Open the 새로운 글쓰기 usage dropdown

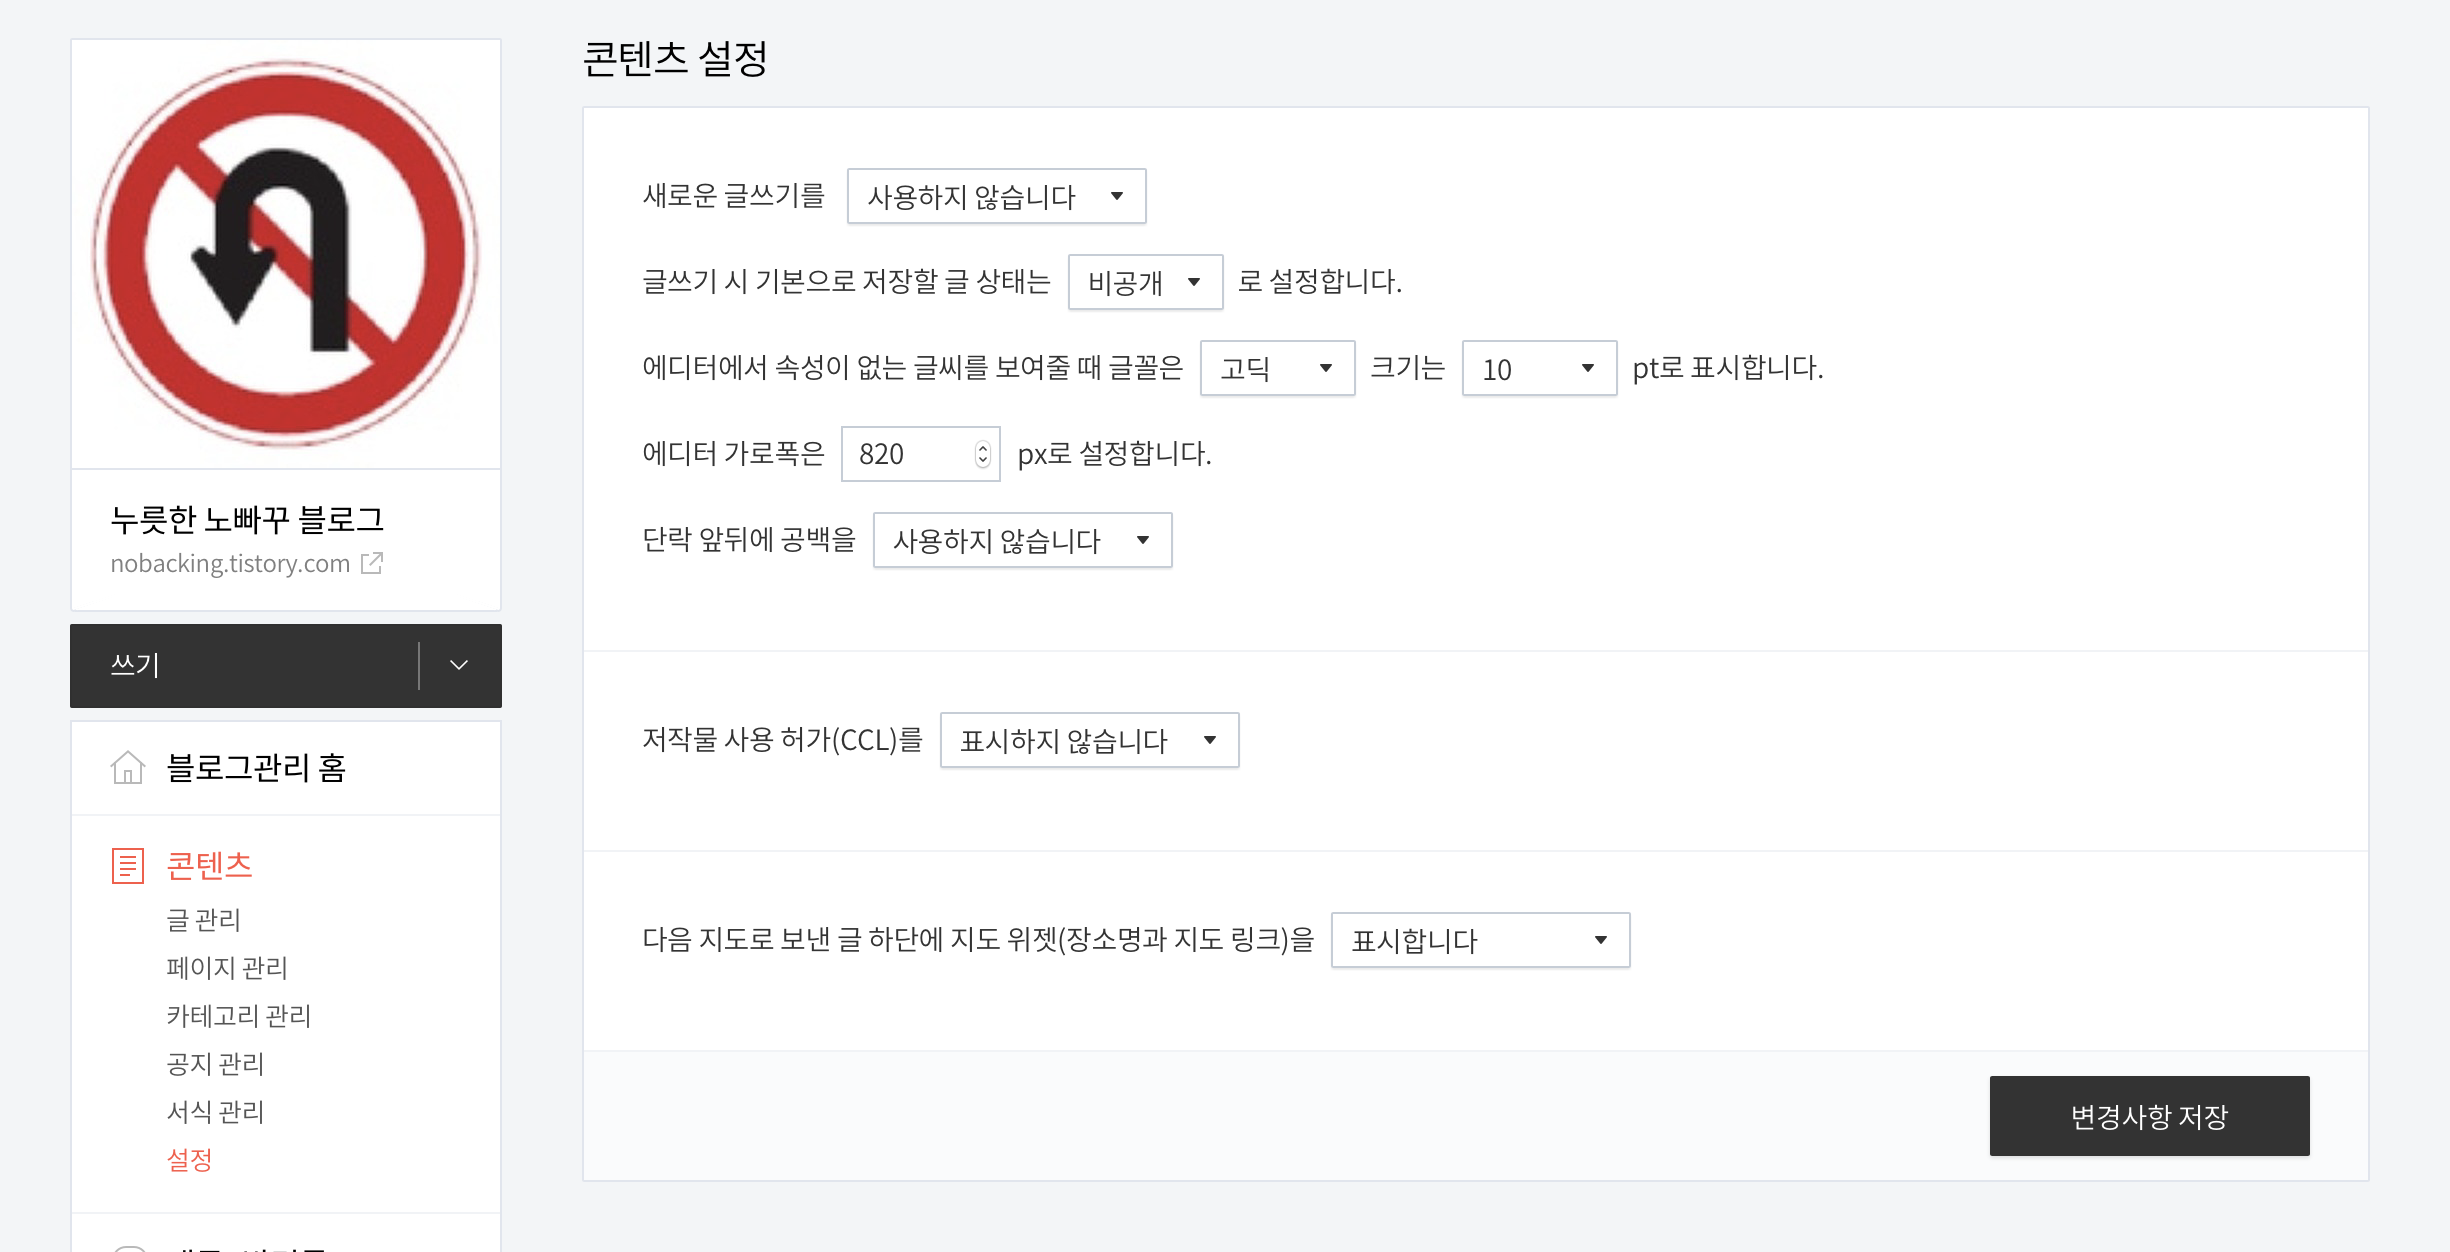pos(996,196)
